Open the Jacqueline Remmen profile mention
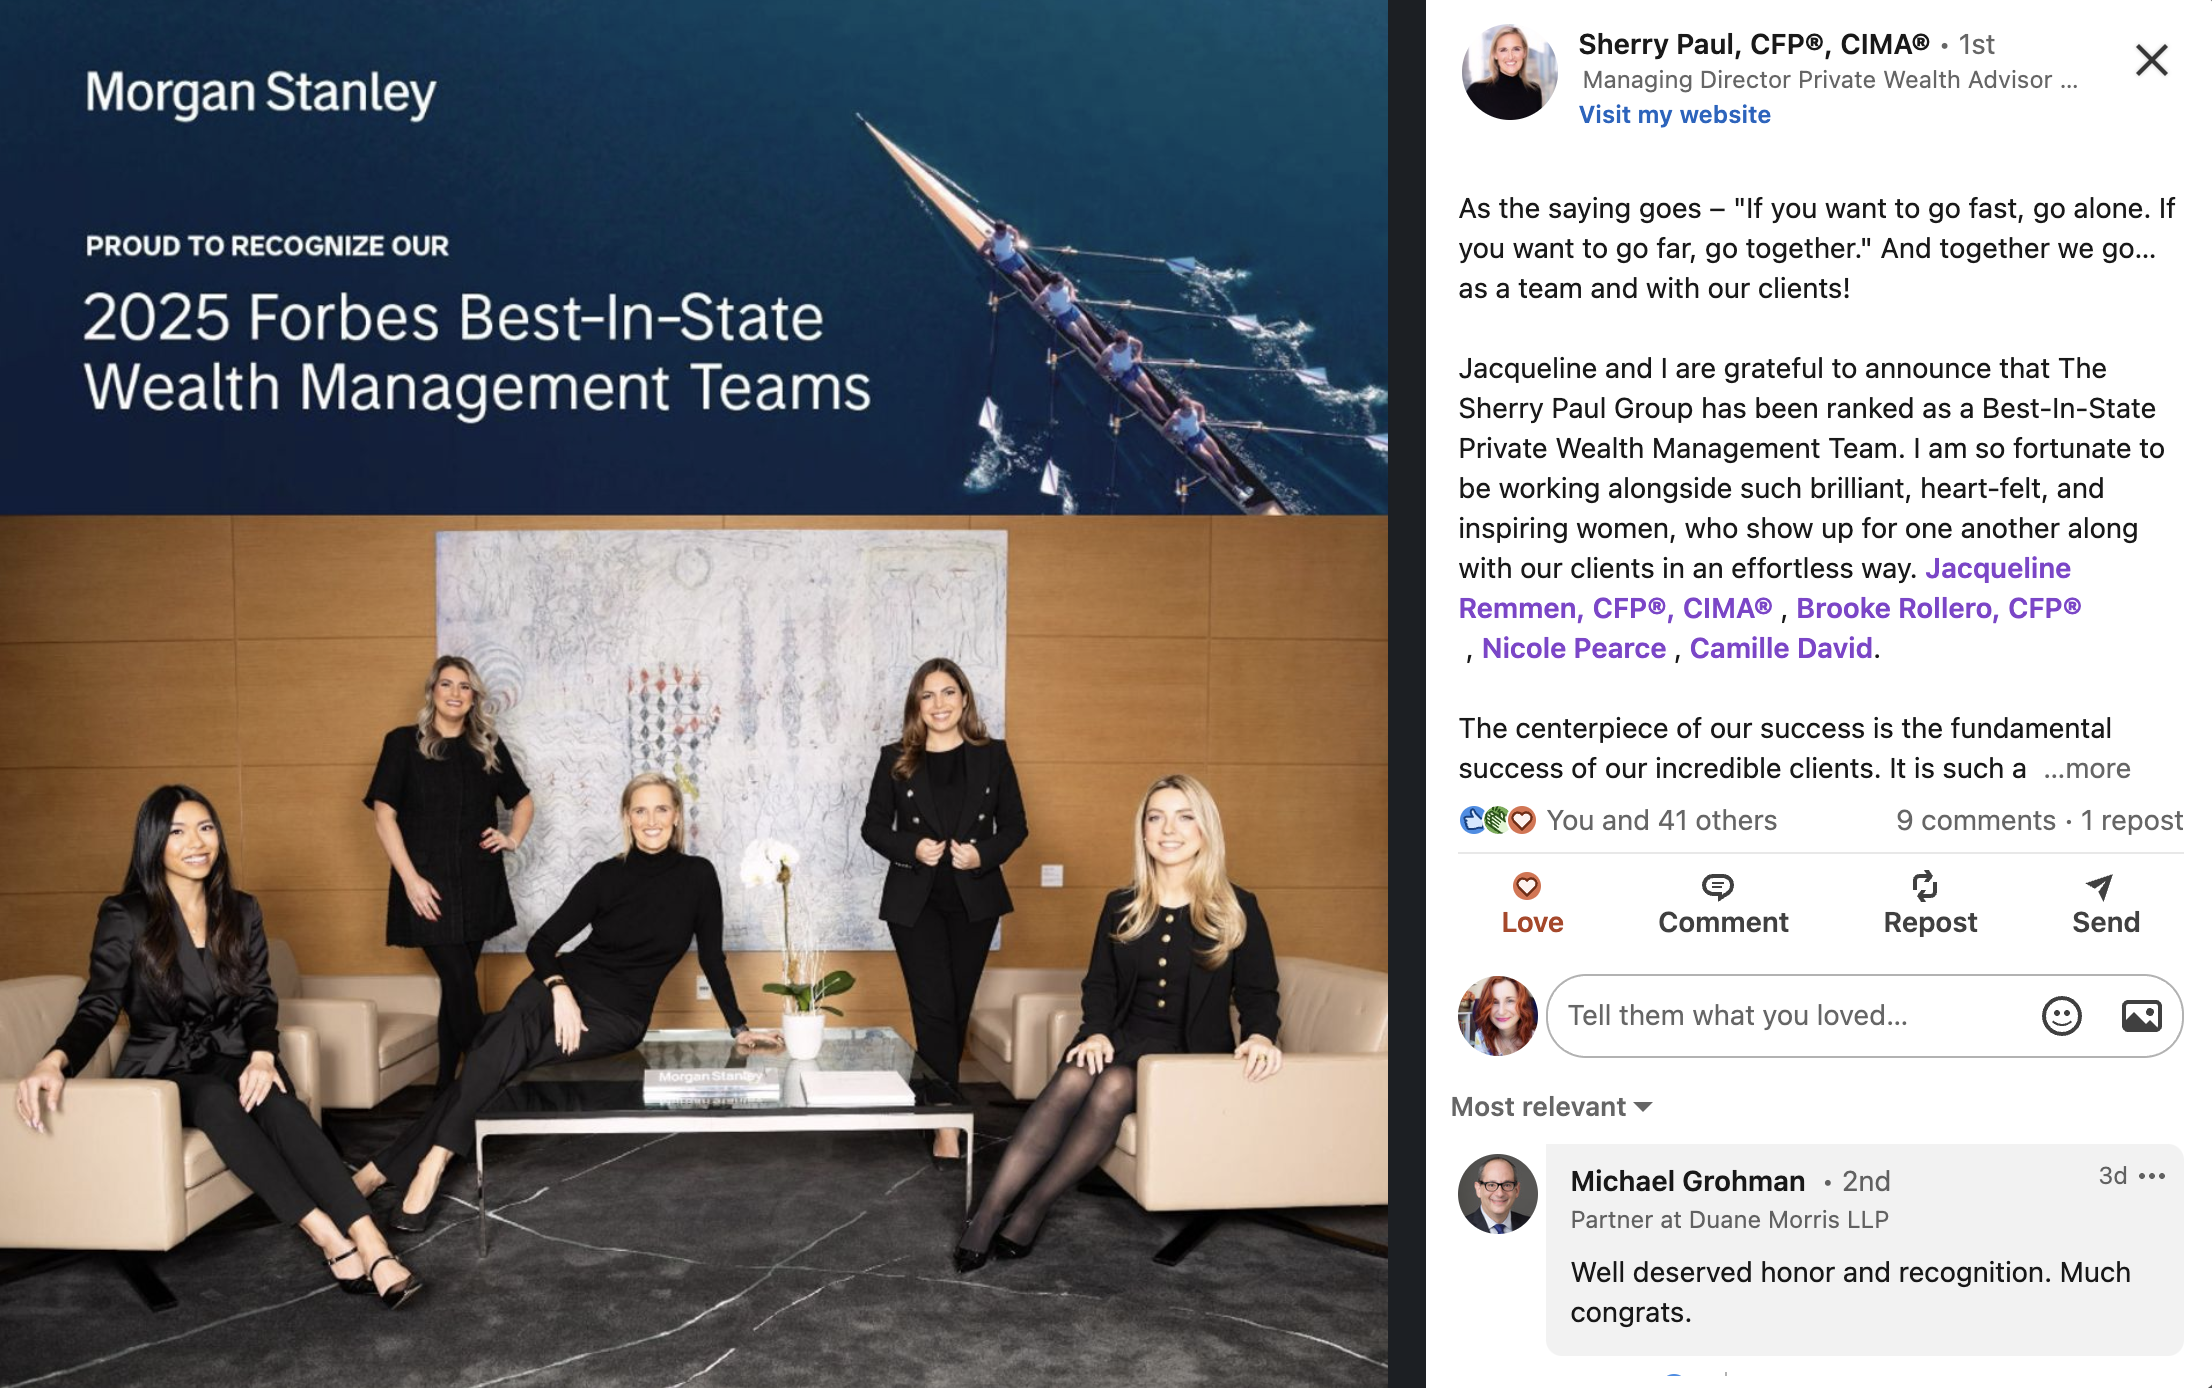The image size is (2212, 1388). click(1765, 588)
